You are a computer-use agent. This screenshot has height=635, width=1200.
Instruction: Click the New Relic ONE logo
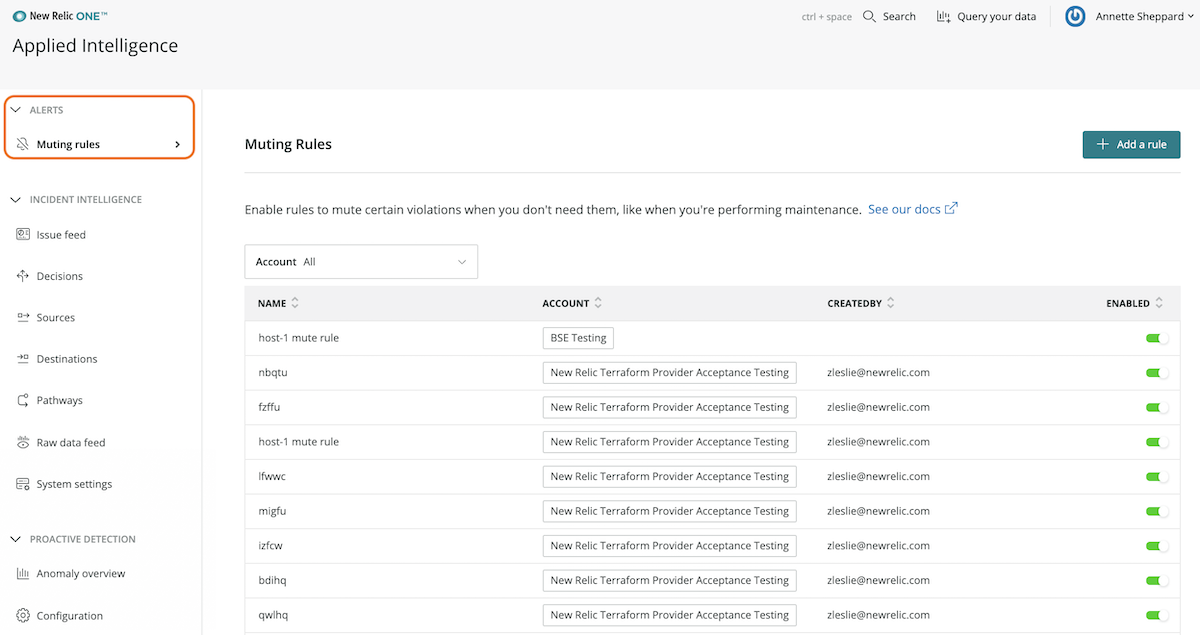61,16
